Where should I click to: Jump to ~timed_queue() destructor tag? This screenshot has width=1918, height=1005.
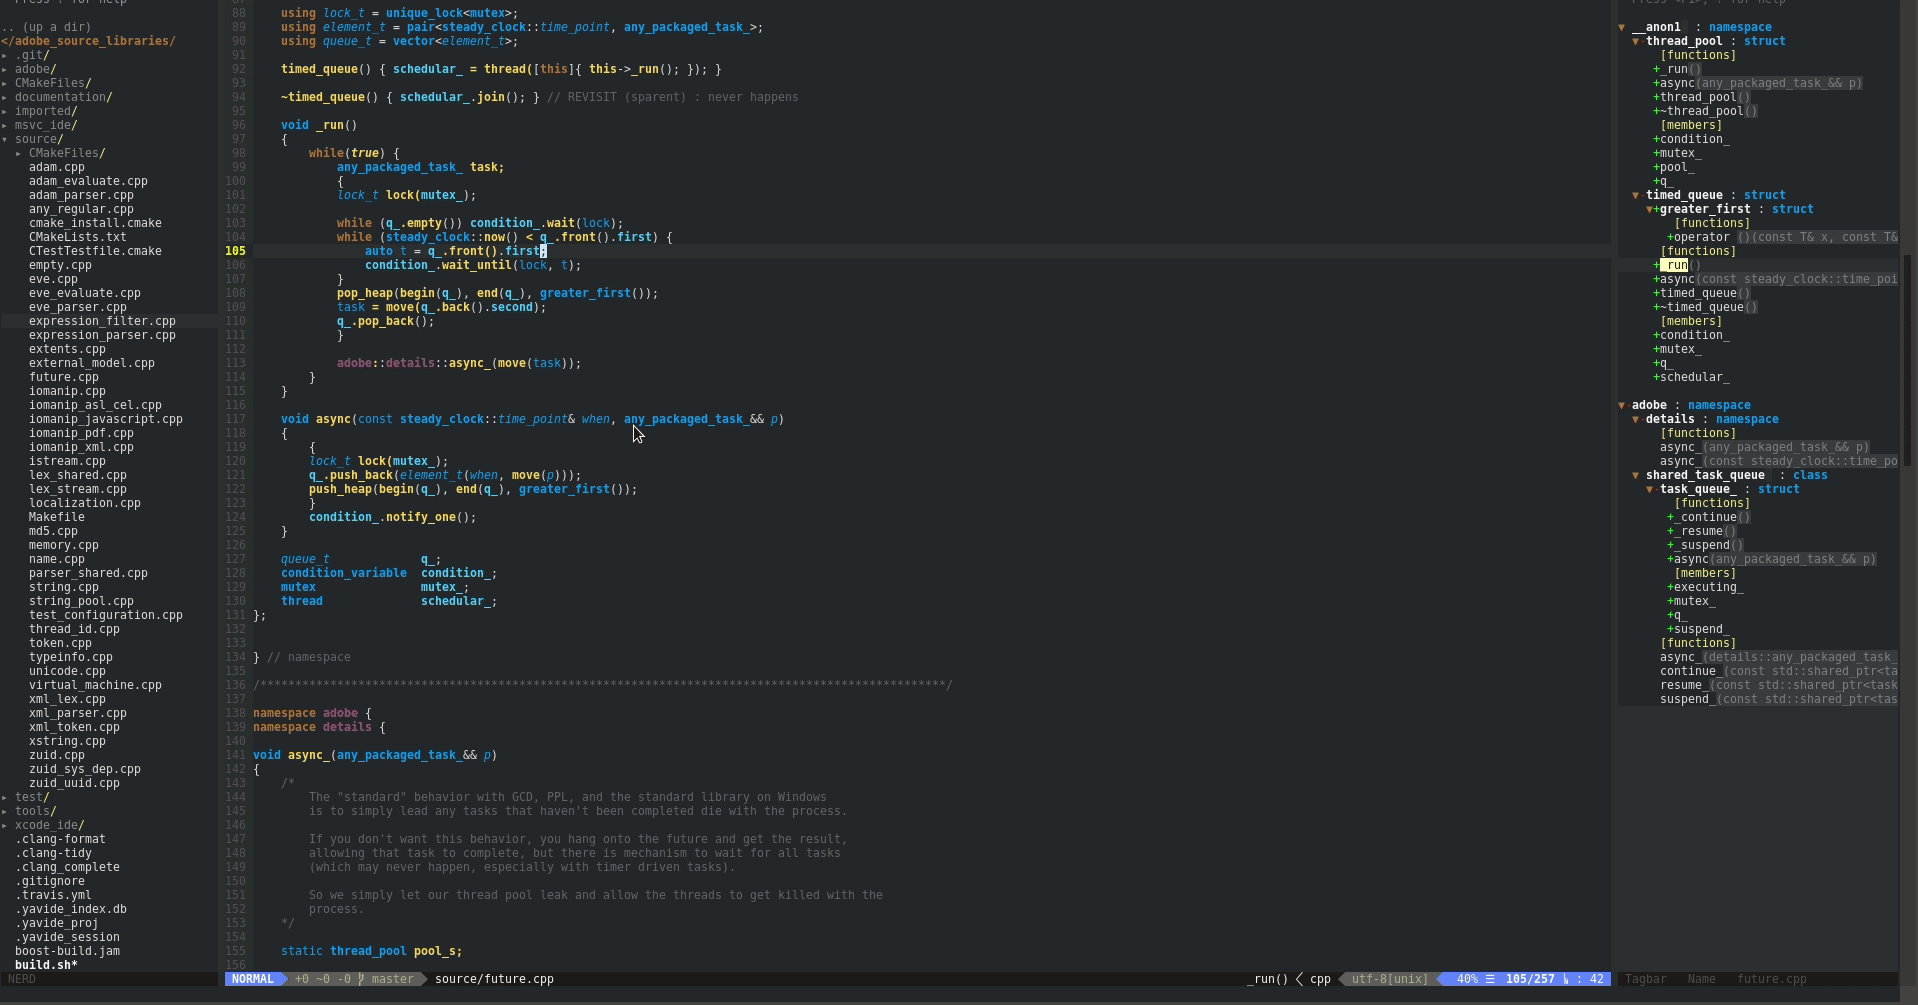[x=1709, y=307]
